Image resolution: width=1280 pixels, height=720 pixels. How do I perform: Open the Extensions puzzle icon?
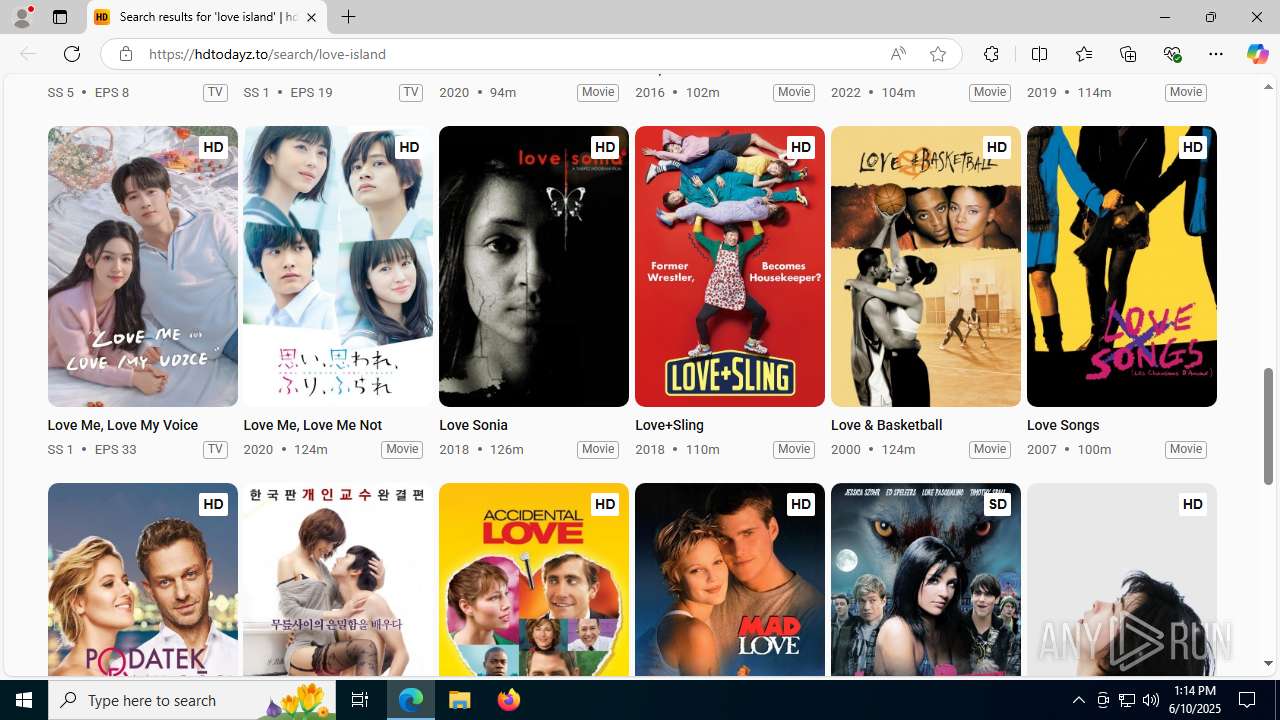pos(991,54)
